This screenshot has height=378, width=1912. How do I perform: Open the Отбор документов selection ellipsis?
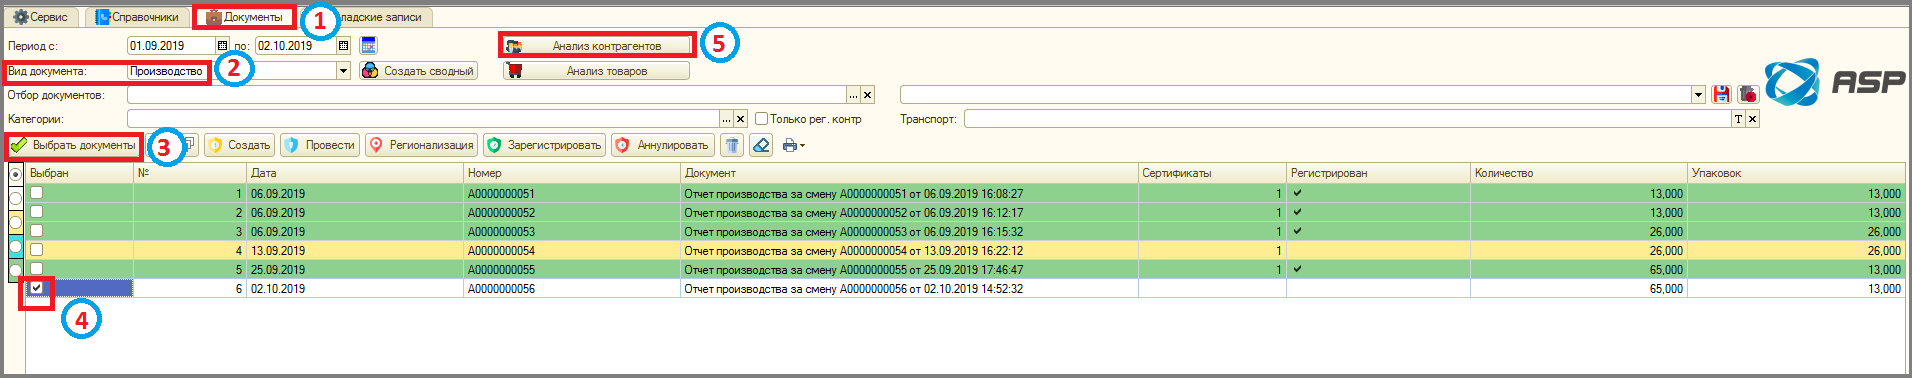(853, 95)
